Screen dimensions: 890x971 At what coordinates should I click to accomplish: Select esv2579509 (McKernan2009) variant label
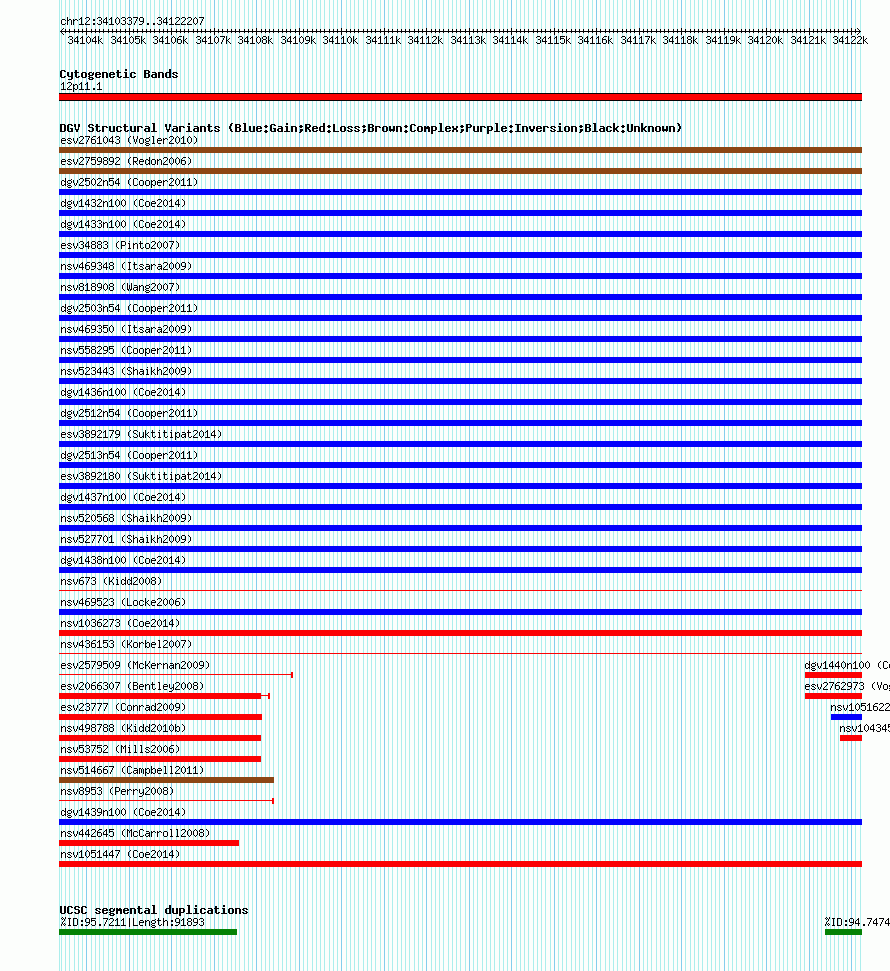(135, 667)
